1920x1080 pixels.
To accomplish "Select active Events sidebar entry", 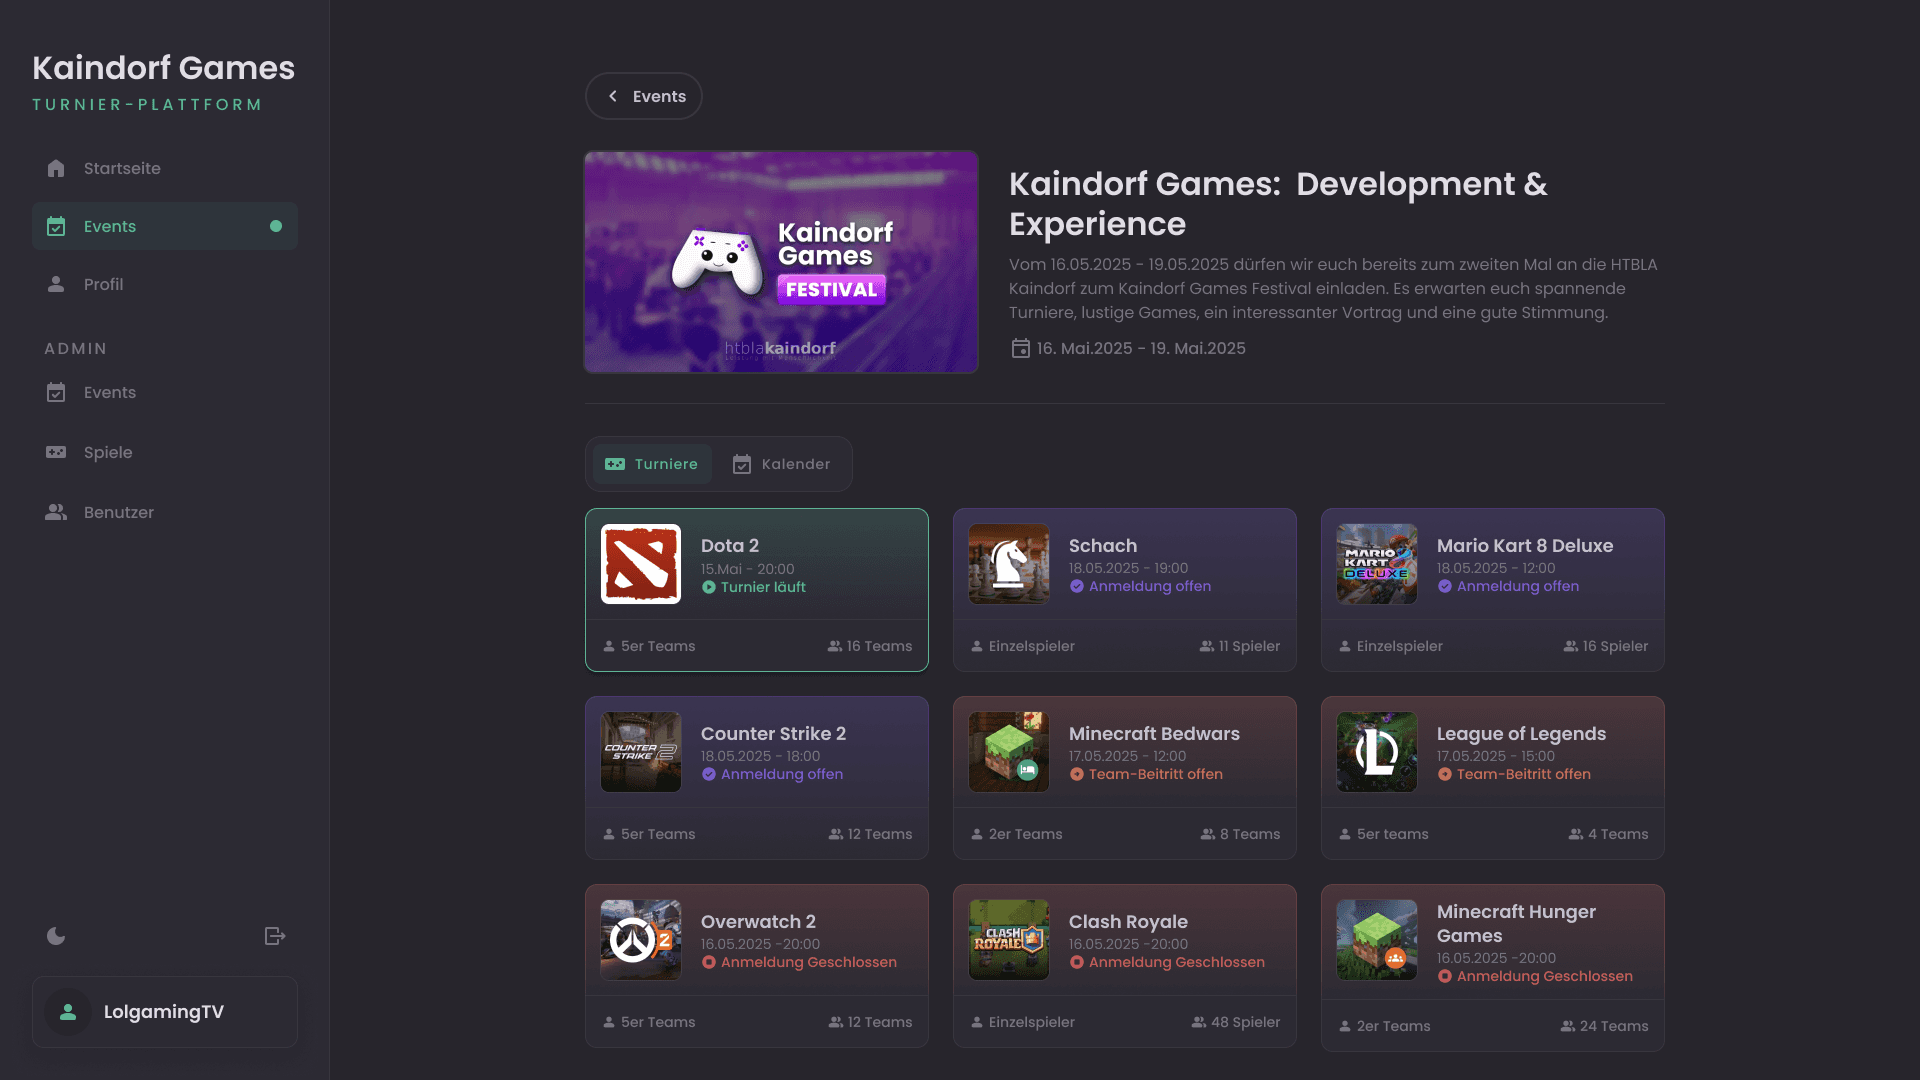I will coord(165,226).
